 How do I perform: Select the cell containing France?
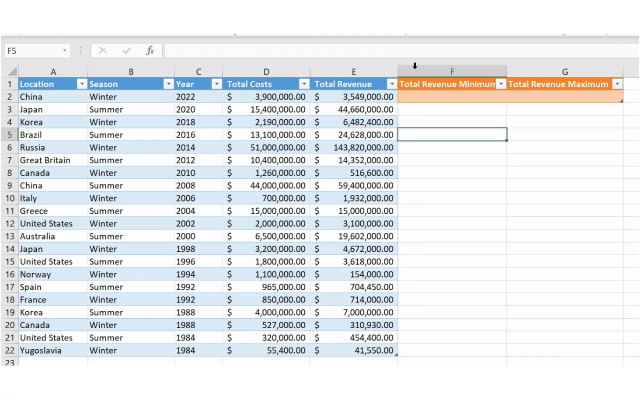(53, 300)
